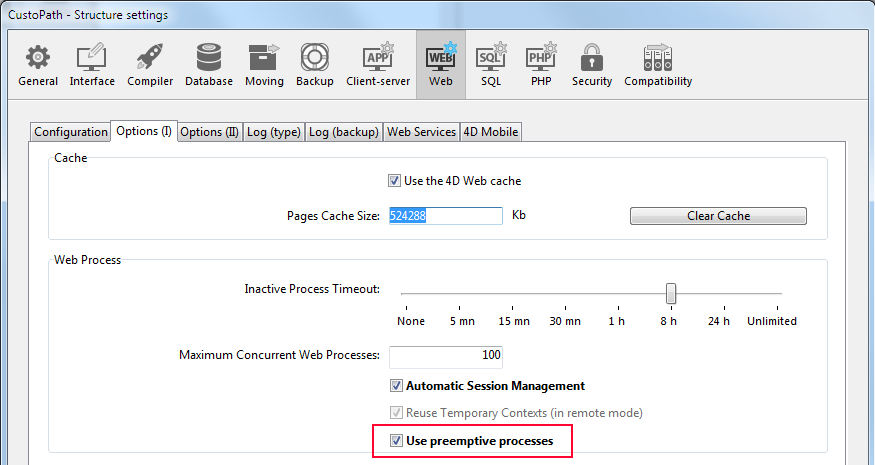Click the 24 h timeout label
Image resolution: width=875 pixels, height=465 pixels.
coord(718,321)
